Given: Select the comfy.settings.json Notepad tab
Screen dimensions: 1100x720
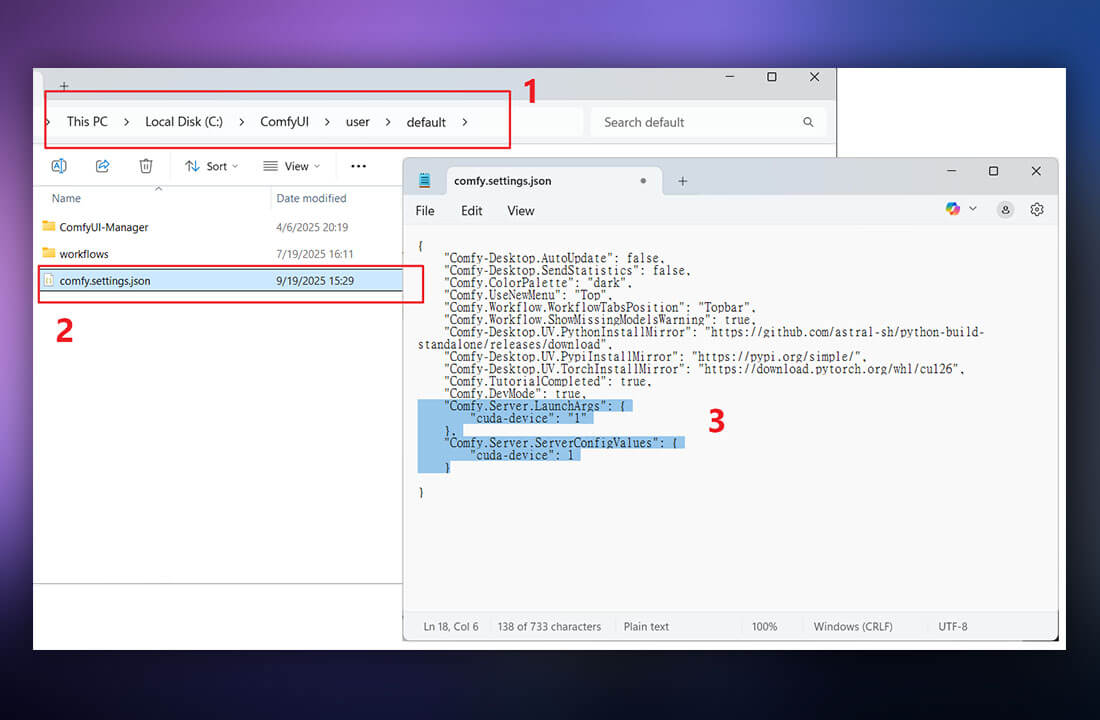Looking at the screenshot, I should pos(502,181).
